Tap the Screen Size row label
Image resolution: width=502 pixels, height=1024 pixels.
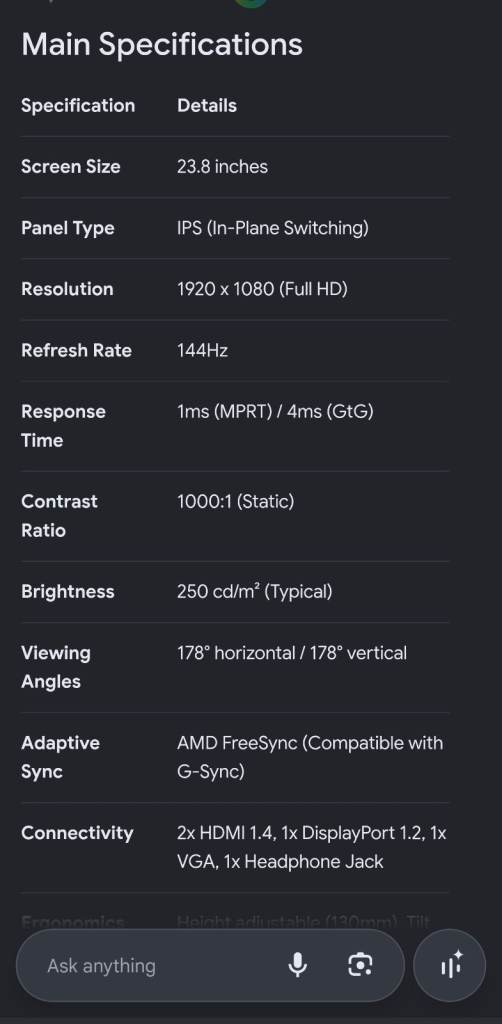(x=71, y=167)
